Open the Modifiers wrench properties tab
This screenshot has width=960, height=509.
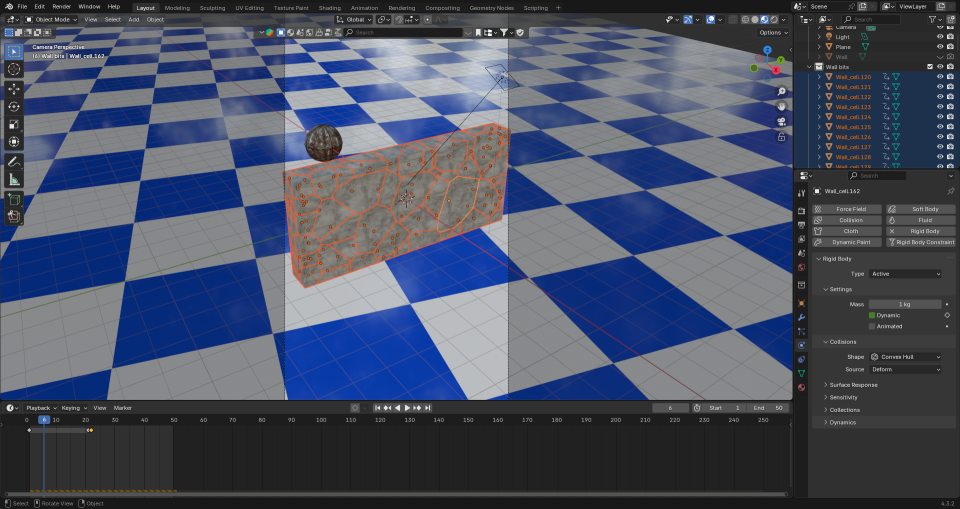801,316
